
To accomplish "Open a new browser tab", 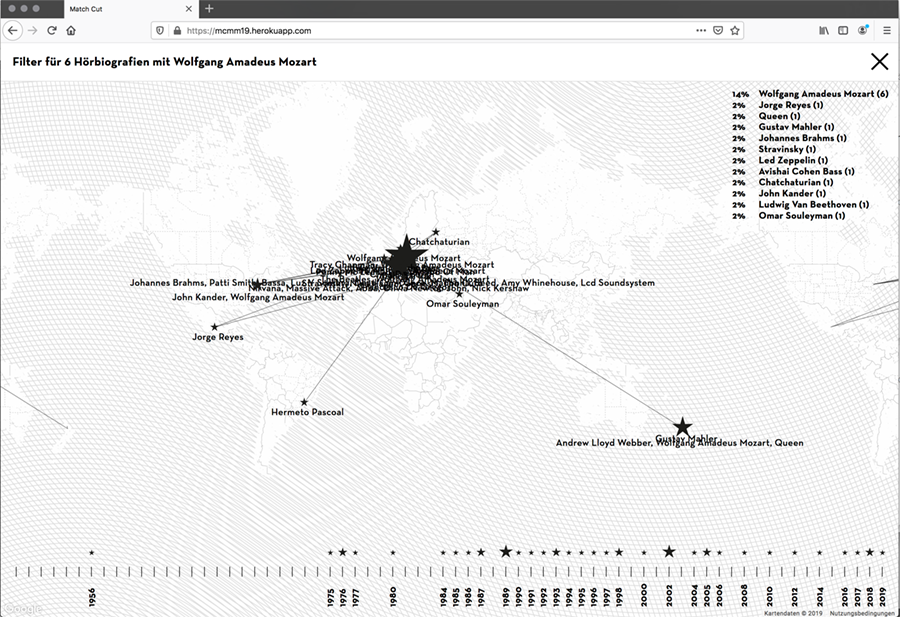I will pos(209,9).
